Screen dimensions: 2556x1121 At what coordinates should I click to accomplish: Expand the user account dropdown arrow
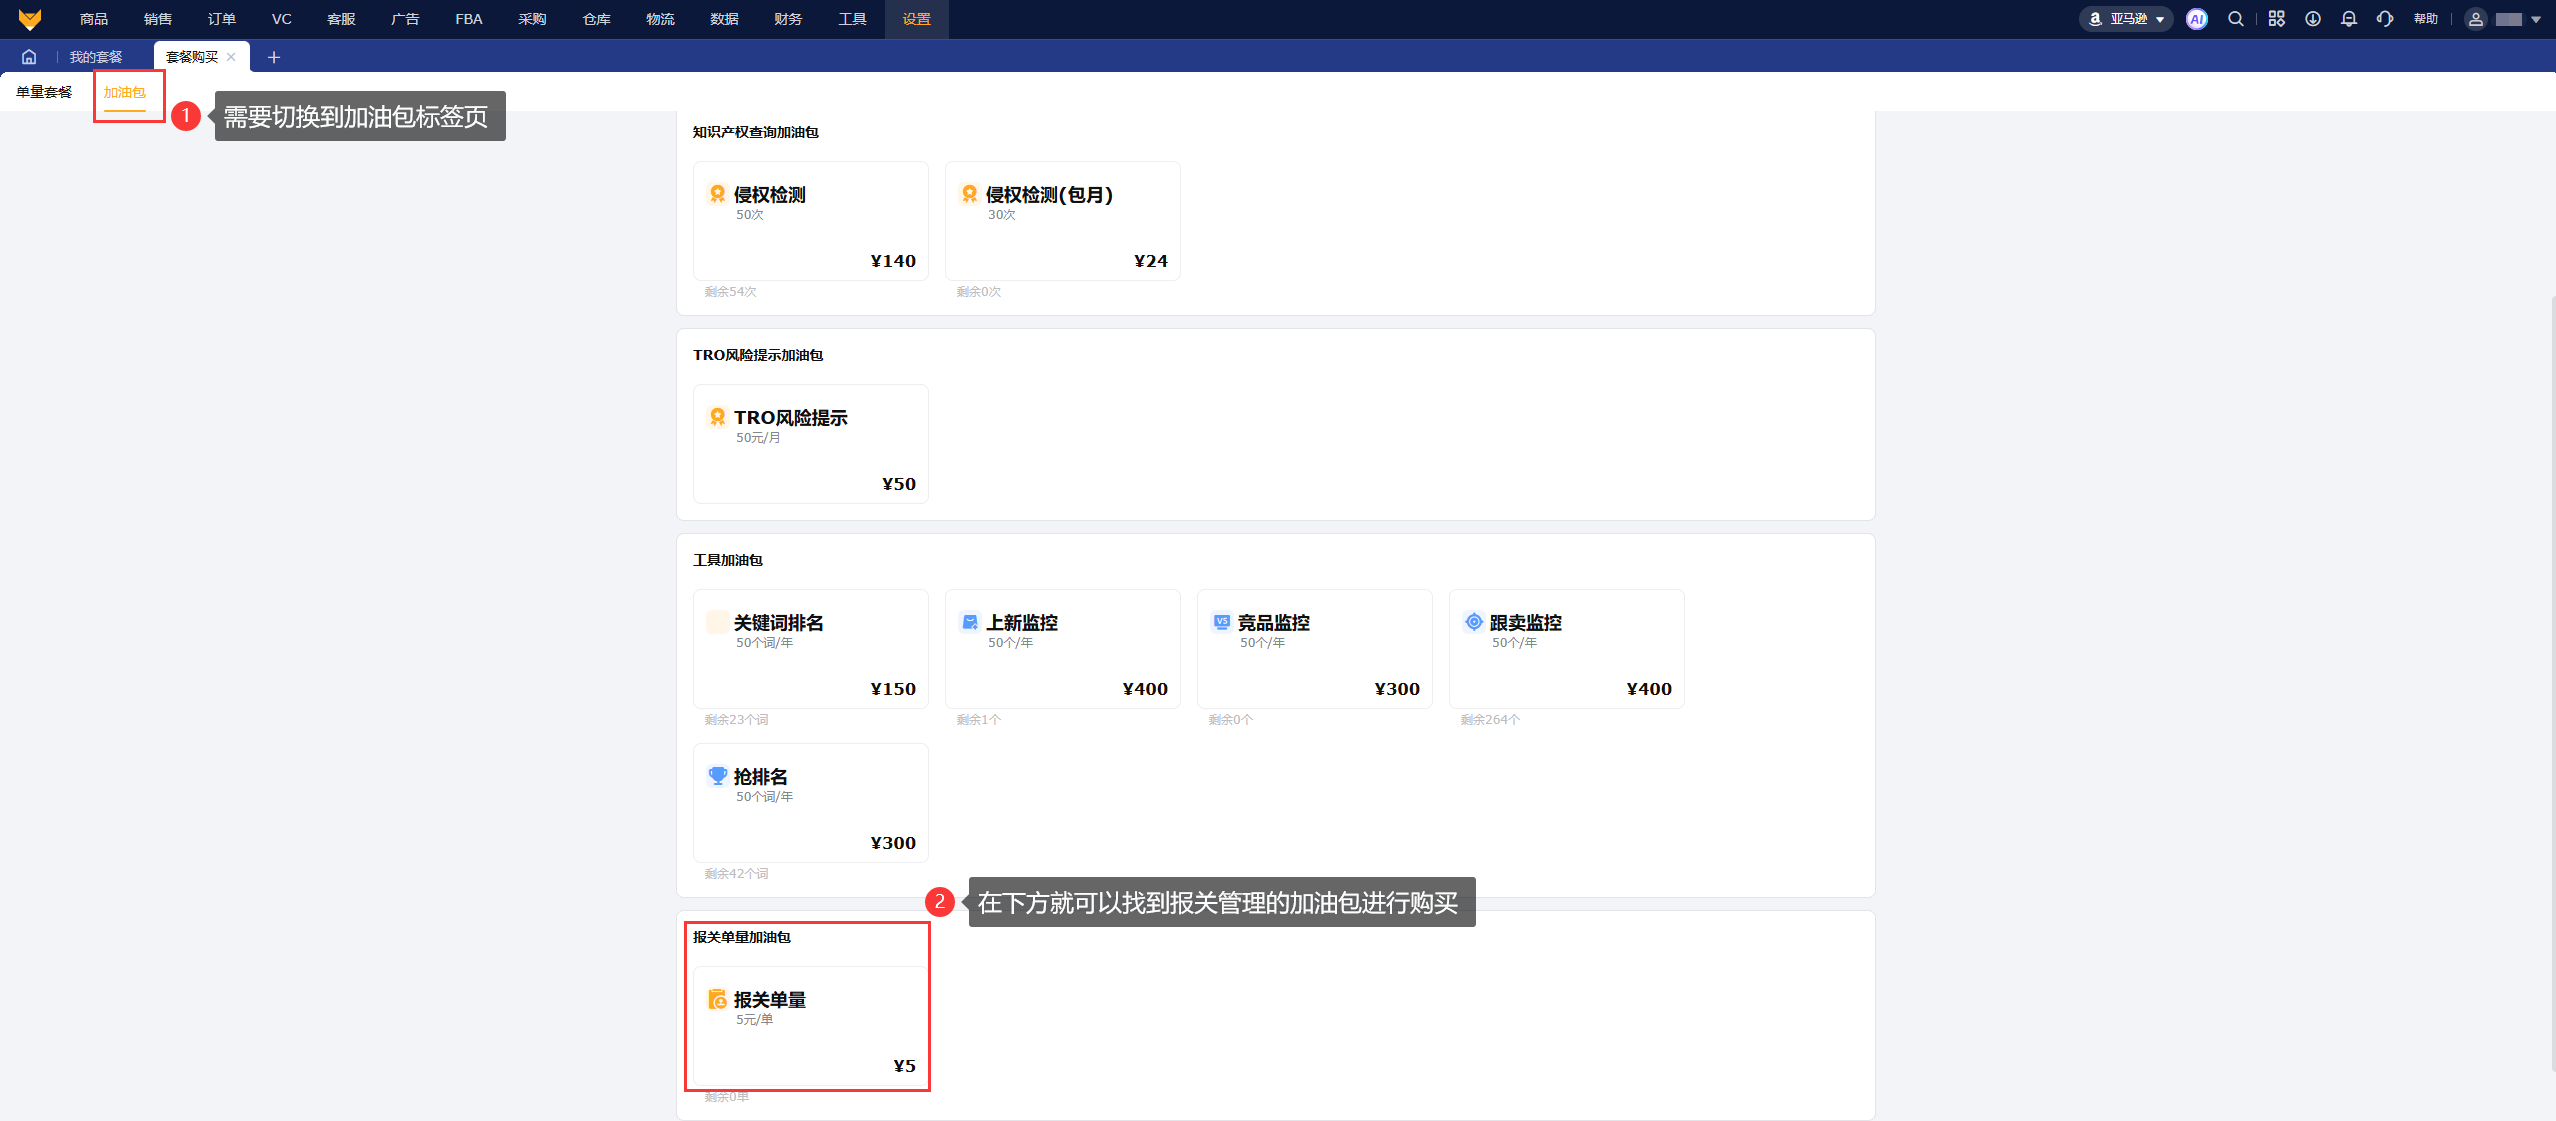pos(2536,19)
